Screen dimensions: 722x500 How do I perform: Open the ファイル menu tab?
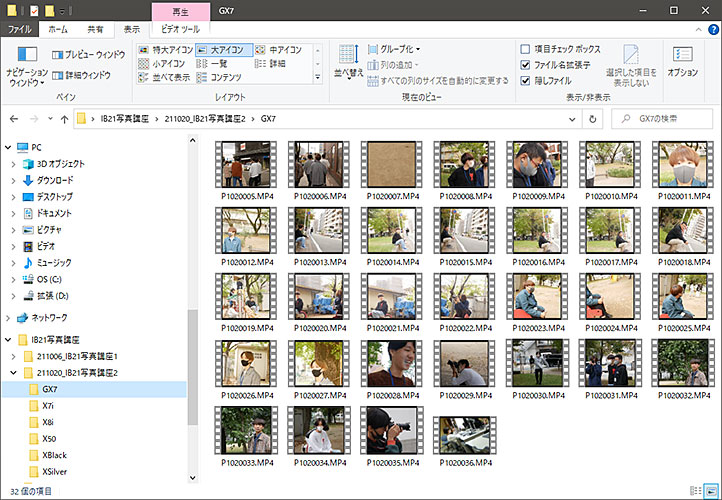coord(19,30)
